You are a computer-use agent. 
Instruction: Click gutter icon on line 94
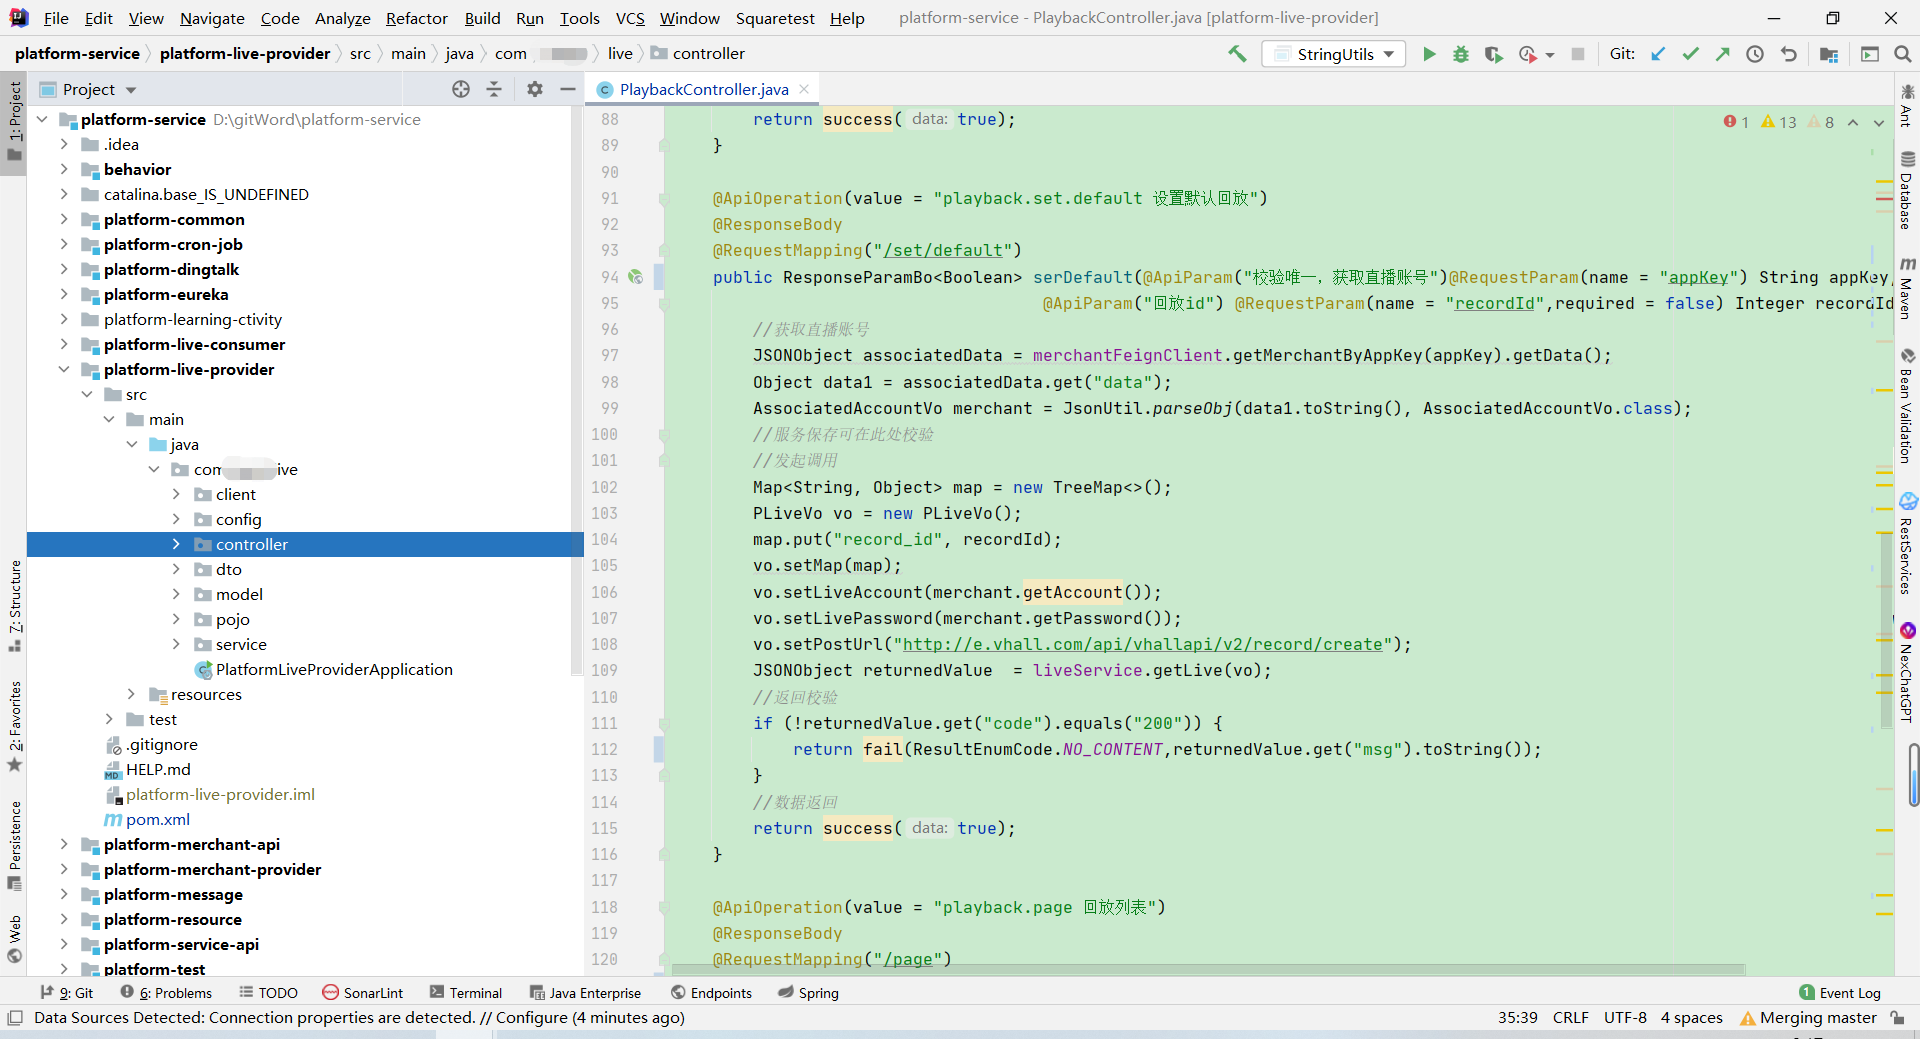click(635, 277)
